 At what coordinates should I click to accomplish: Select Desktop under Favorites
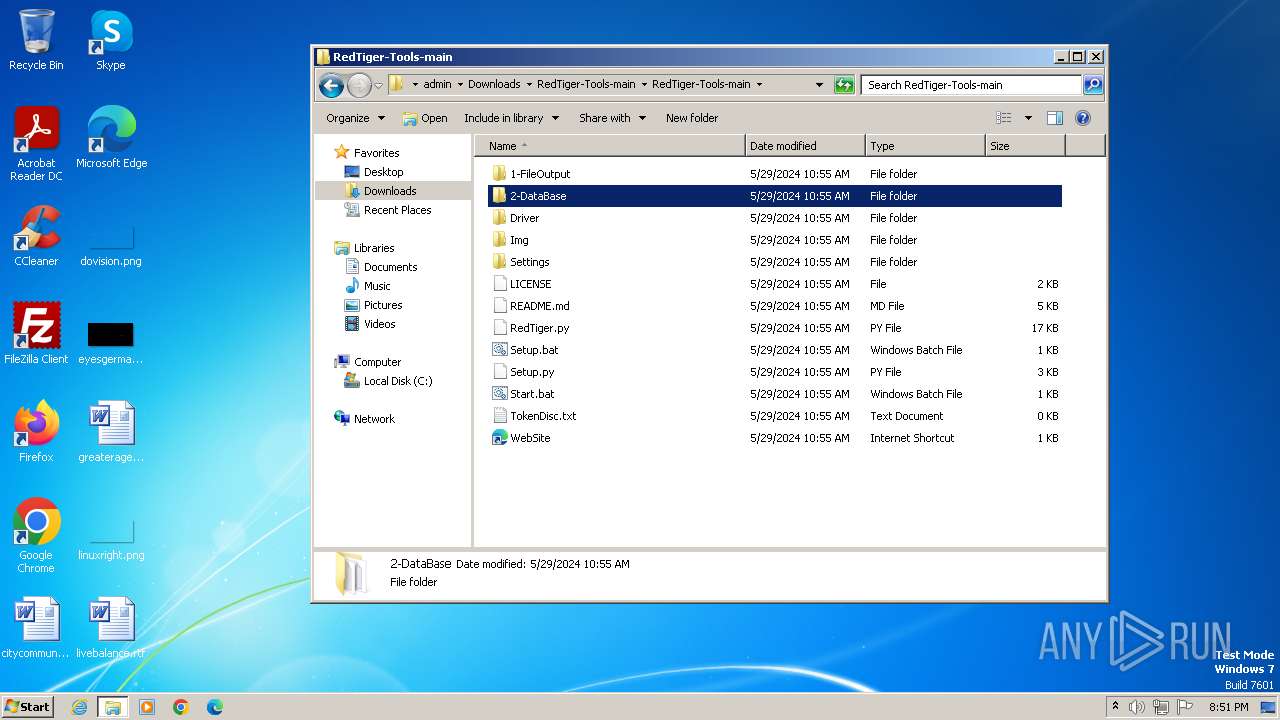point(383,172)
